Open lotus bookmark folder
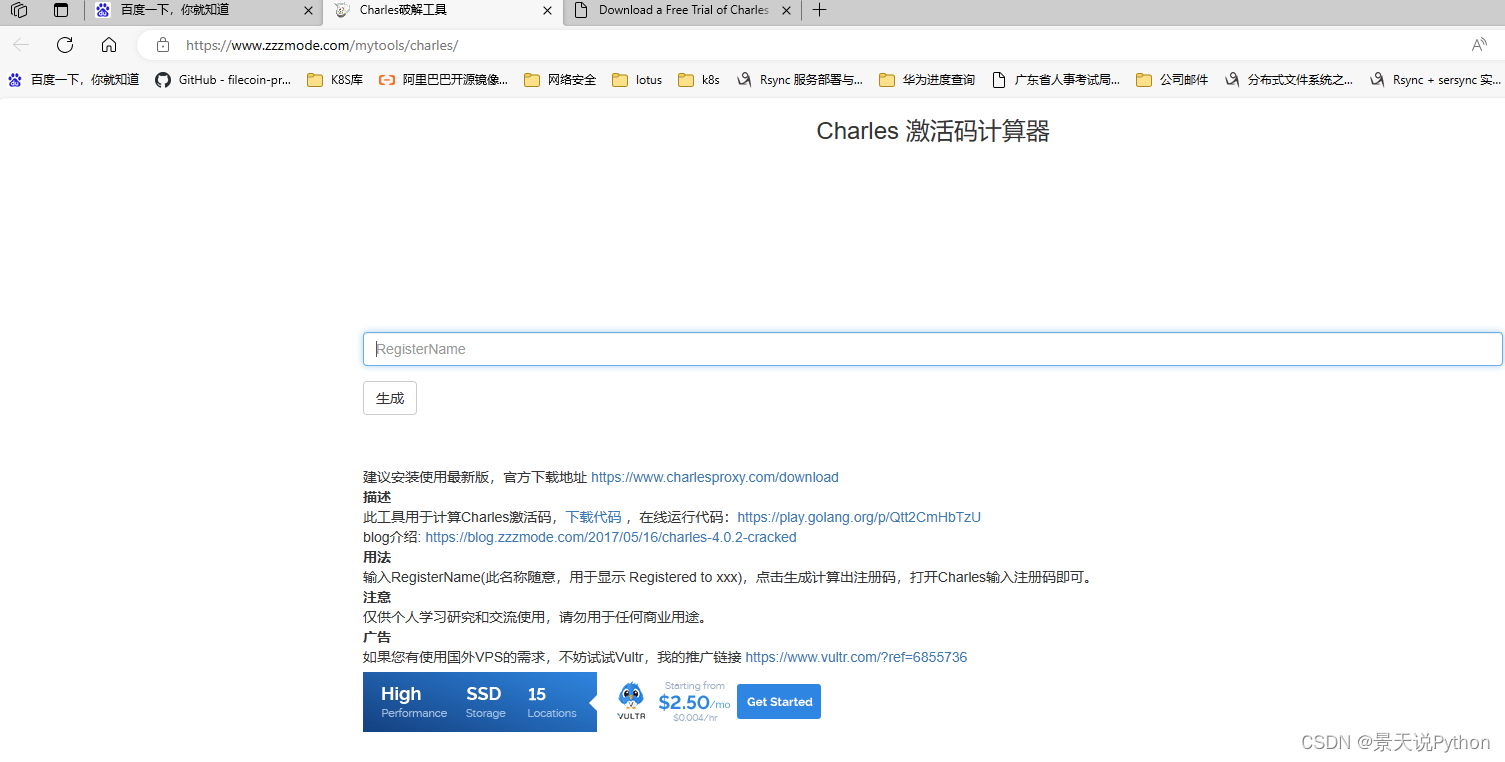Screen dimensions: 1505x762 click(637, 80)
